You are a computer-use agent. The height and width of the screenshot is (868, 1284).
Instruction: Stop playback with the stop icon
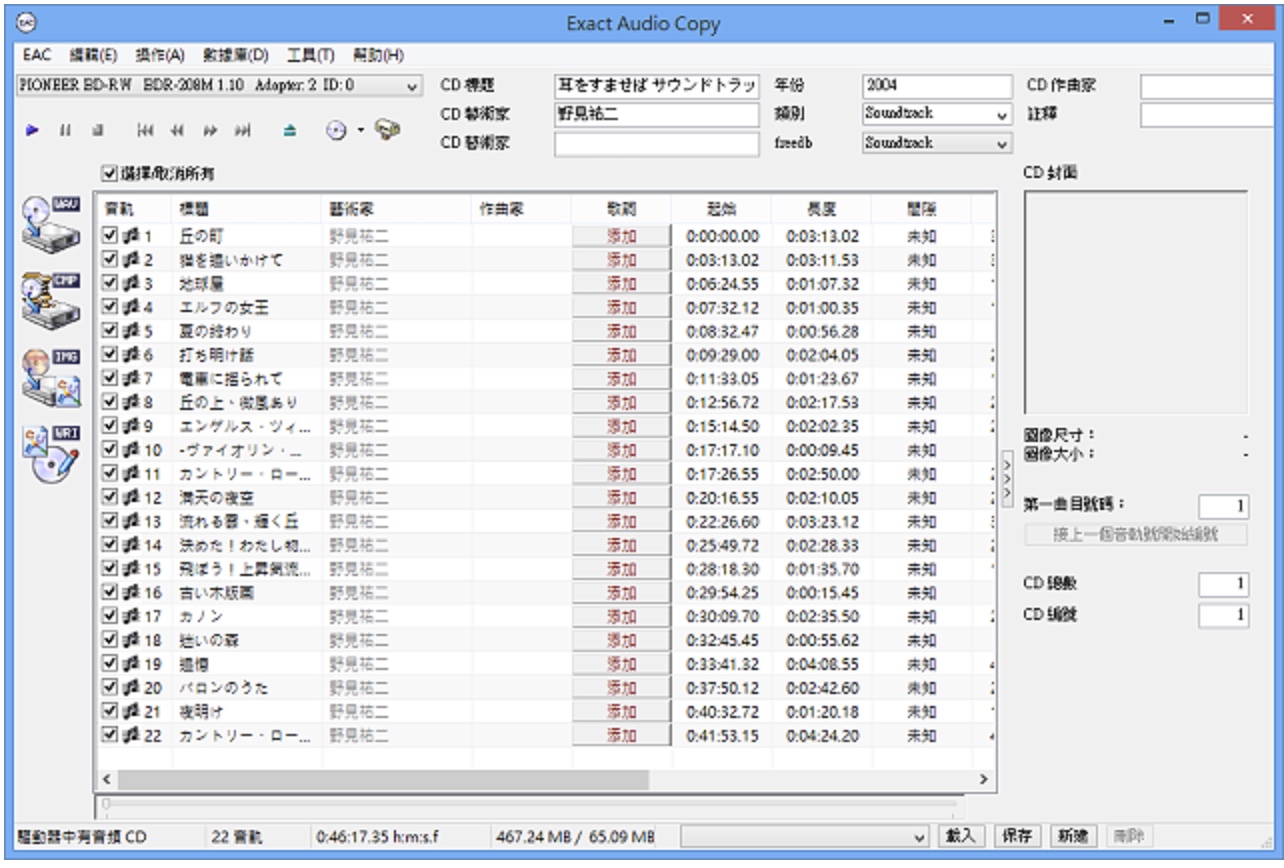pos(97,131)
